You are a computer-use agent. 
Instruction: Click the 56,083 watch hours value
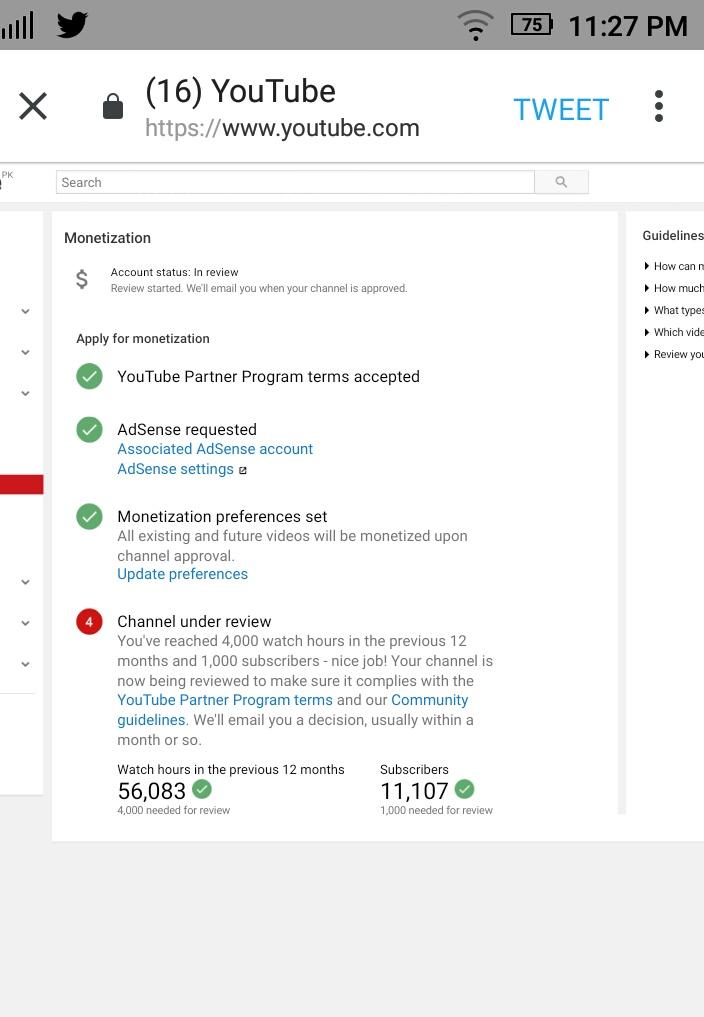pyautogui.click(x=152, y=791)
